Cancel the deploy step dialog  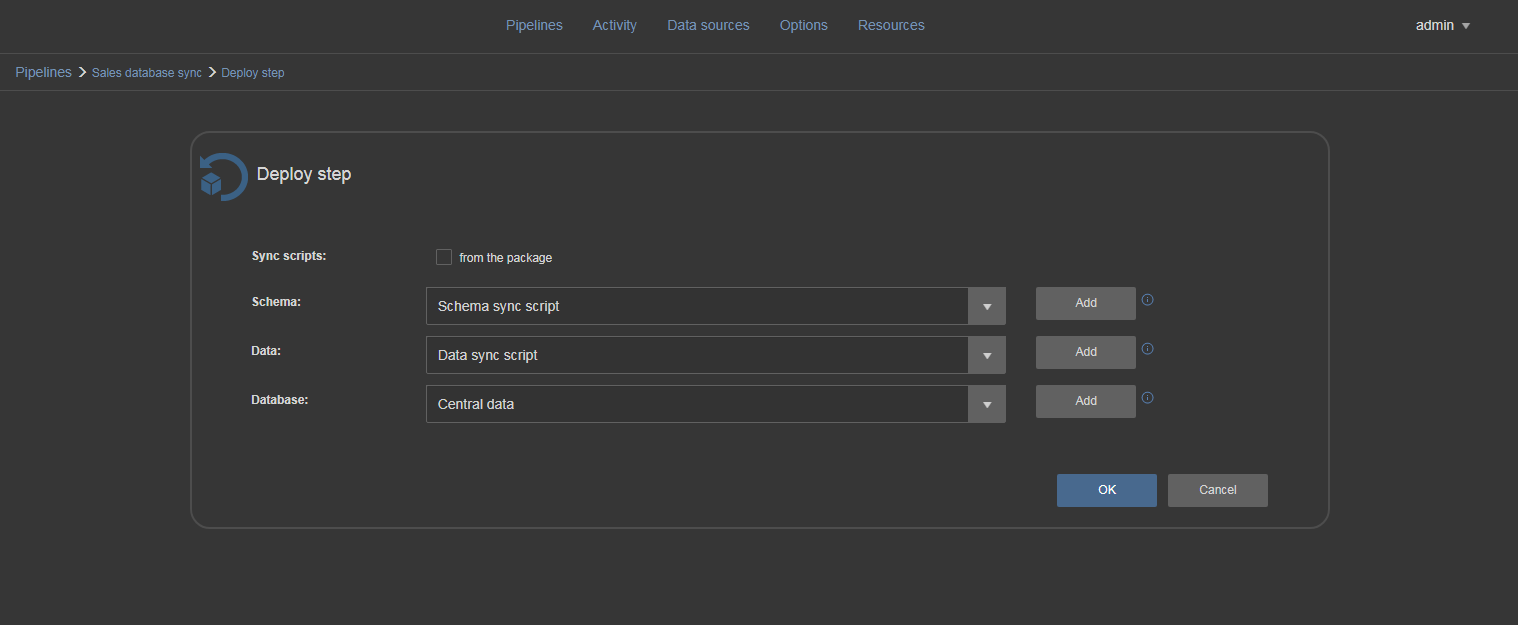pyautogui.click(x=1218, y=490)
